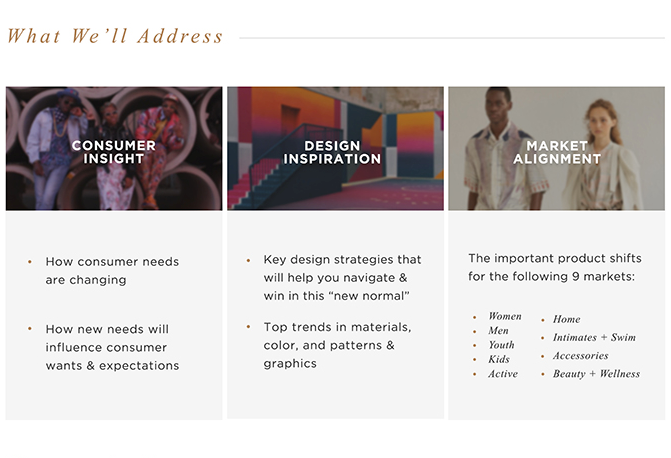The height and width of the screenshot is (458, 671).
Task: Click the Home market item
Action: 567,319
